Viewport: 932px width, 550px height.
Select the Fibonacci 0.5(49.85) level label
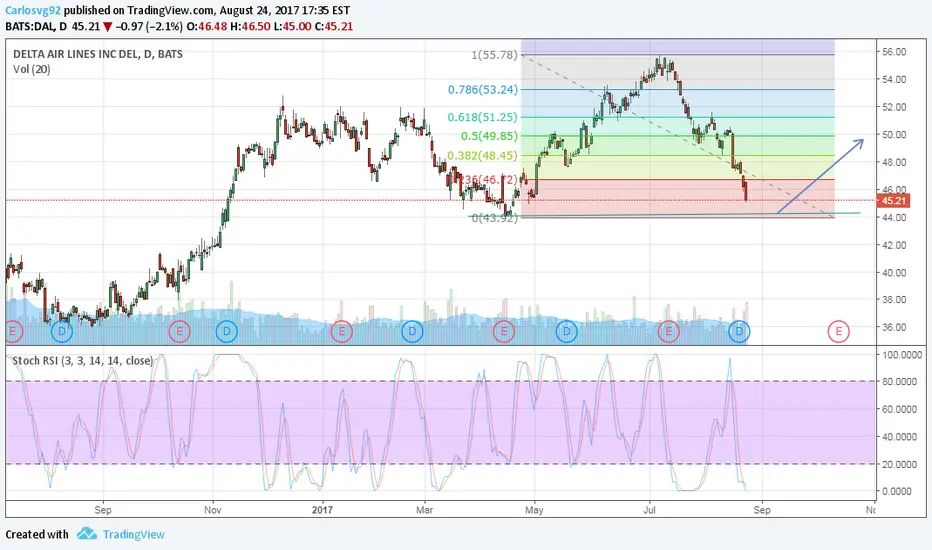489,136
